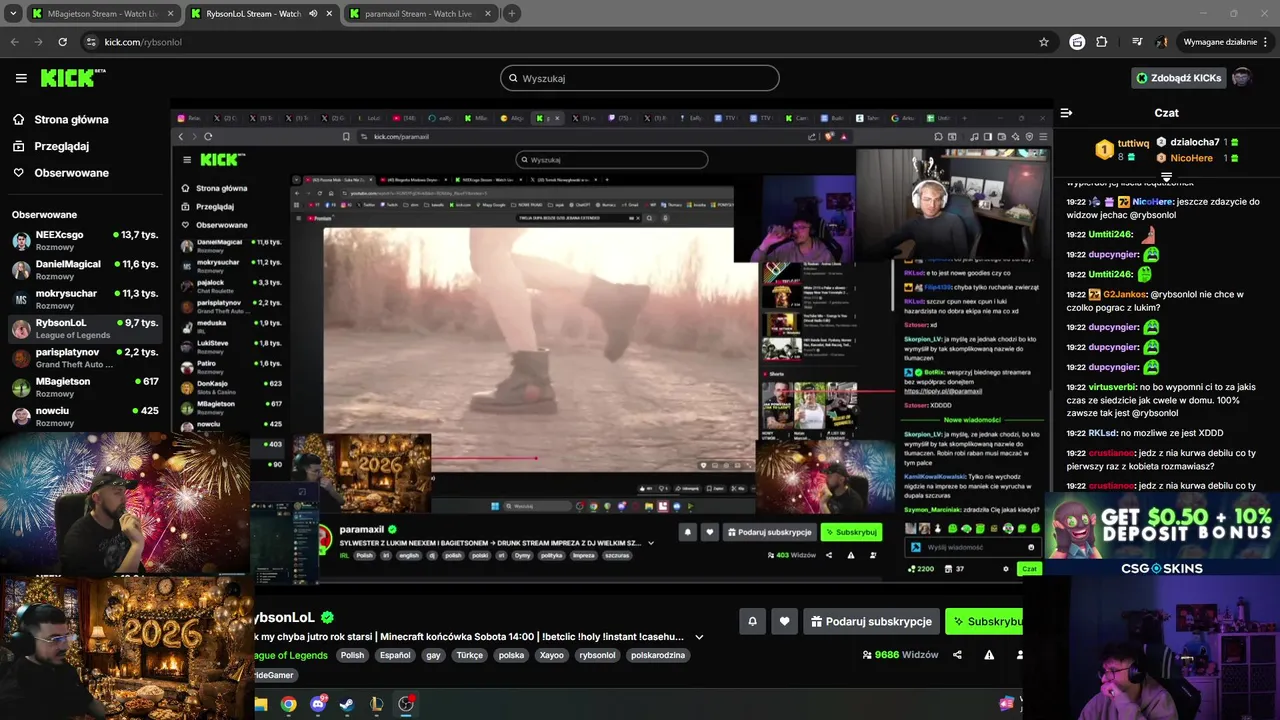1280x720 pixels.
Task: Click the 9686 Widzów viewer count
Action: (900, 655)
